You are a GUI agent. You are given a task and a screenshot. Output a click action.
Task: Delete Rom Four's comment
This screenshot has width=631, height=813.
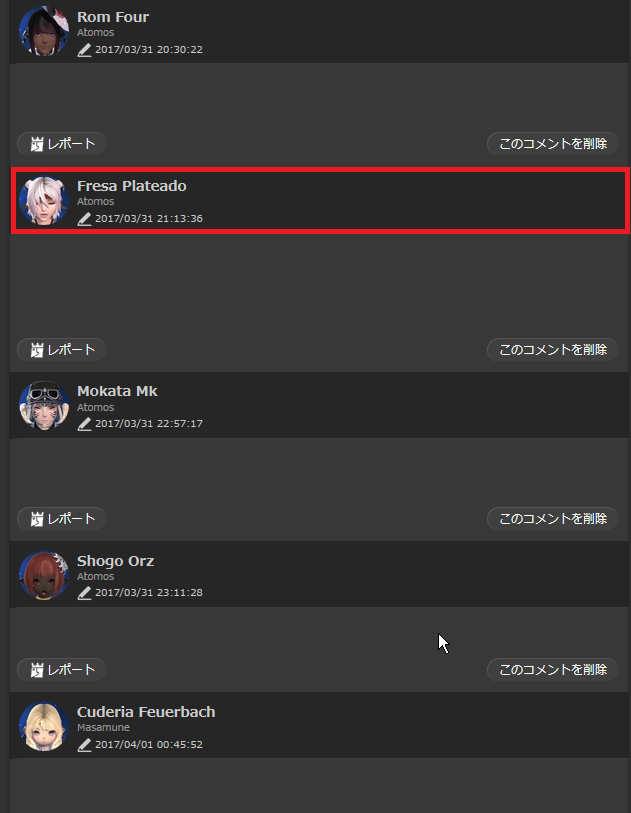click(553, 144)
